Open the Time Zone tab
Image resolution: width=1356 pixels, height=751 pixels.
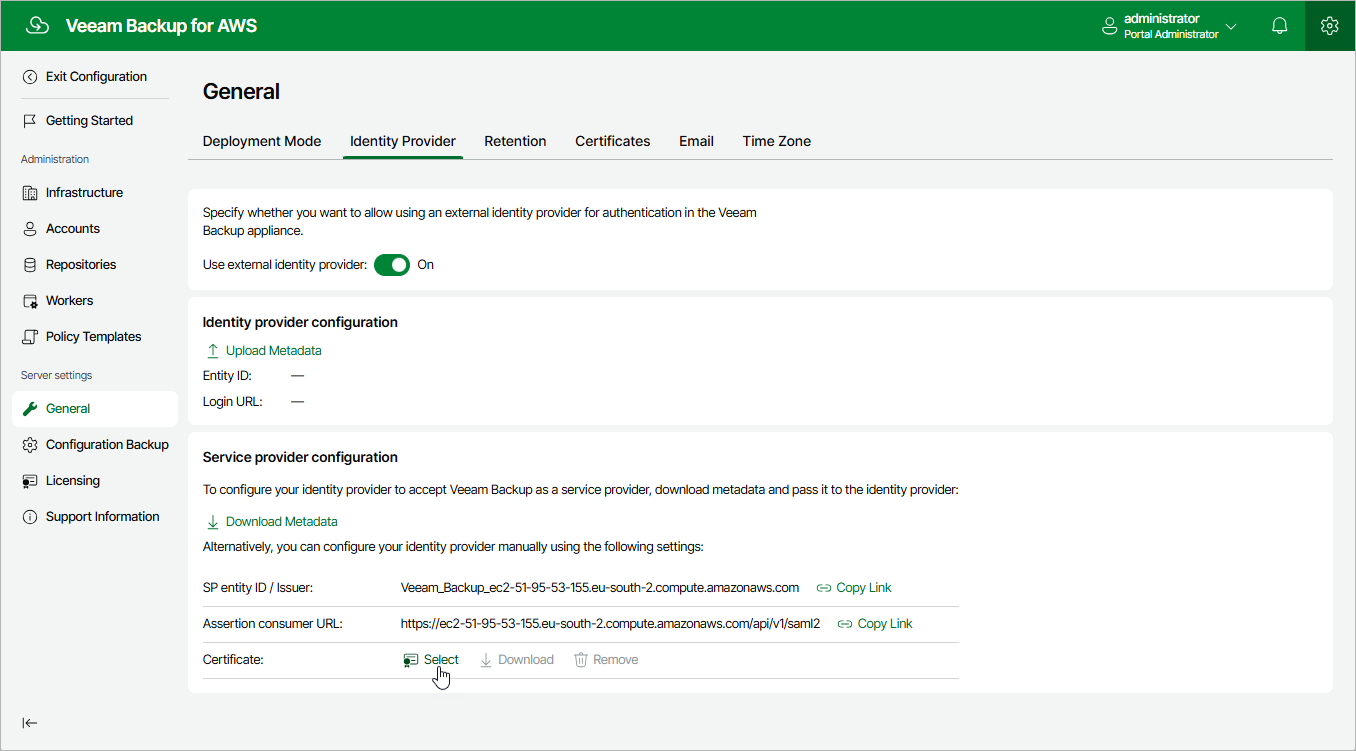coord(777,141)
